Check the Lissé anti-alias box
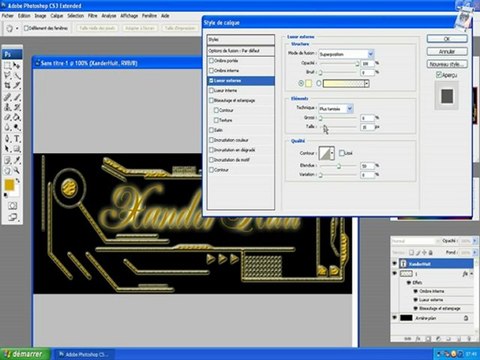Viewport: 480px width, 360px height. click(342, 153)
